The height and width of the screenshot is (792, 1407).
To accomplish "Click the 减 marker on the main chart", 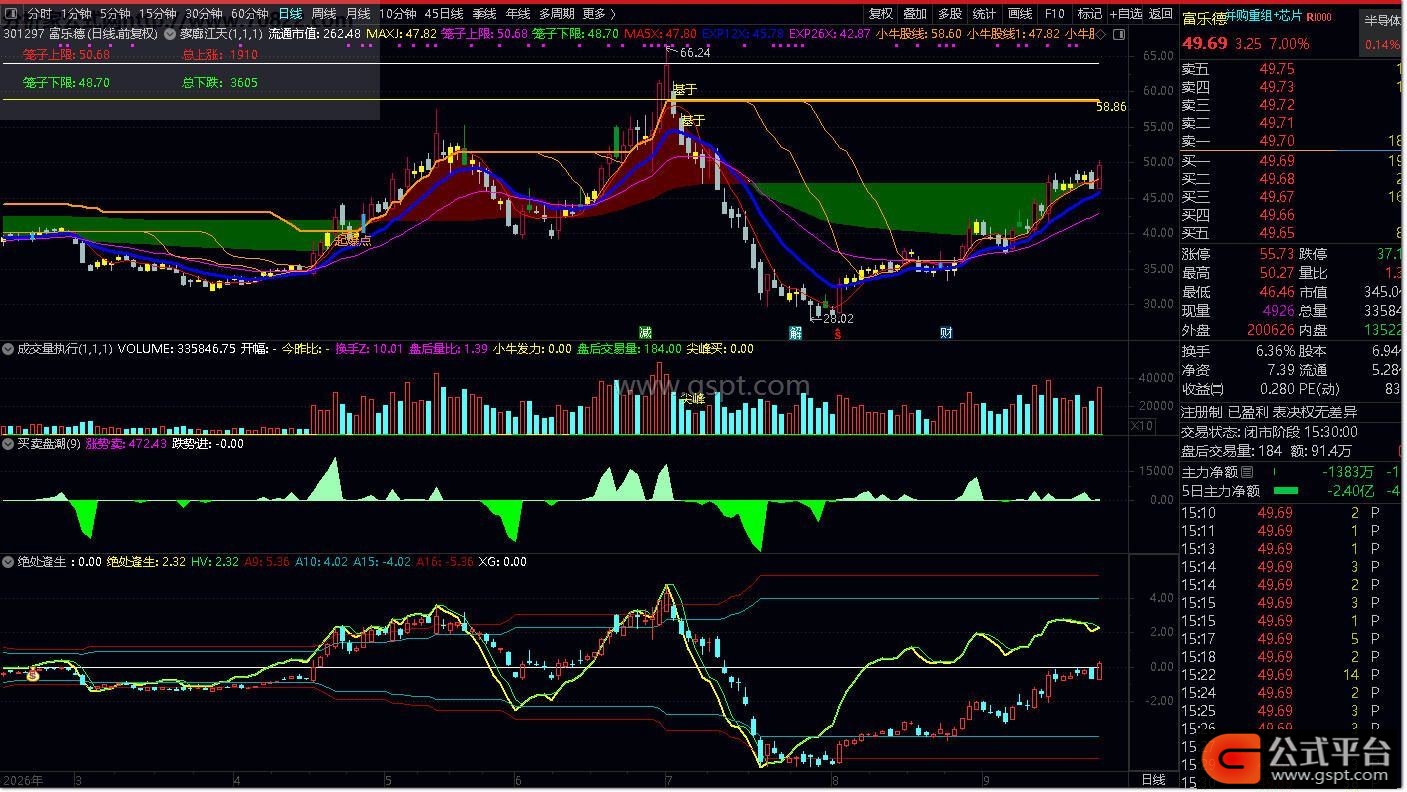I will (x=646, y=333).
